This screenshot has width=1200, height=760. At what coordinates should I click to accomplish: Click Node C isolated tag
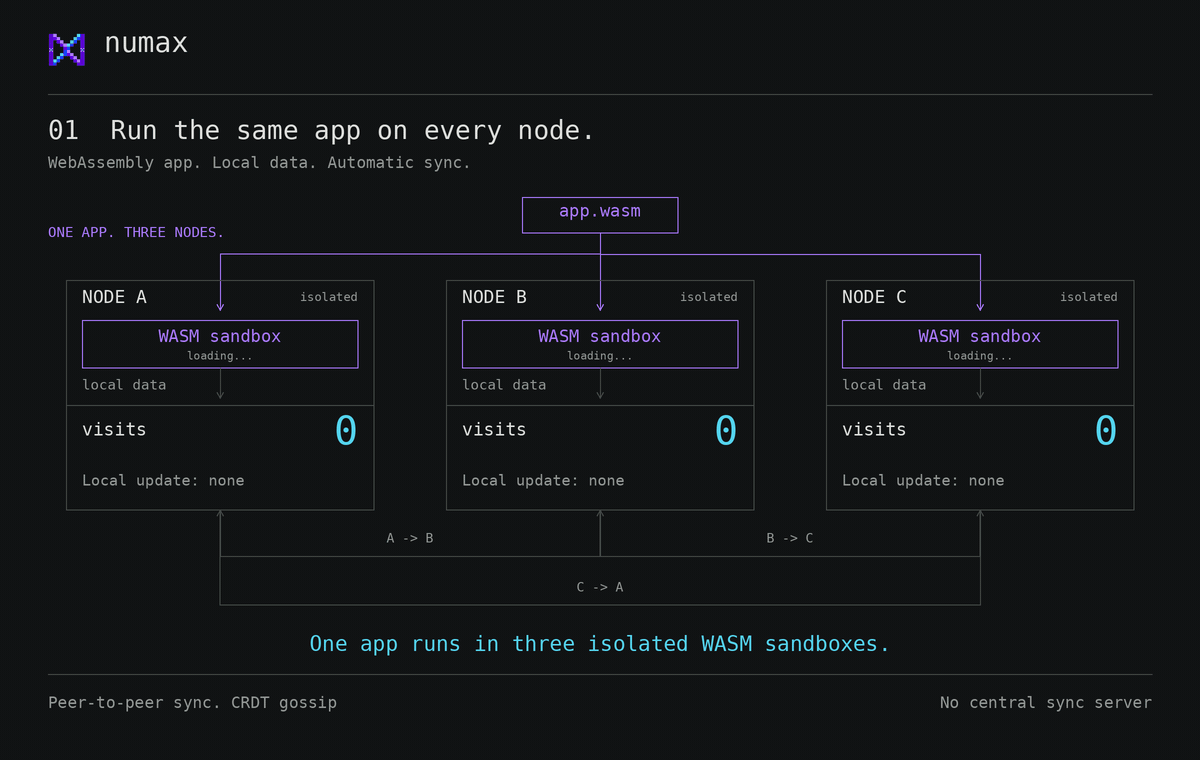coord(1089,297)
